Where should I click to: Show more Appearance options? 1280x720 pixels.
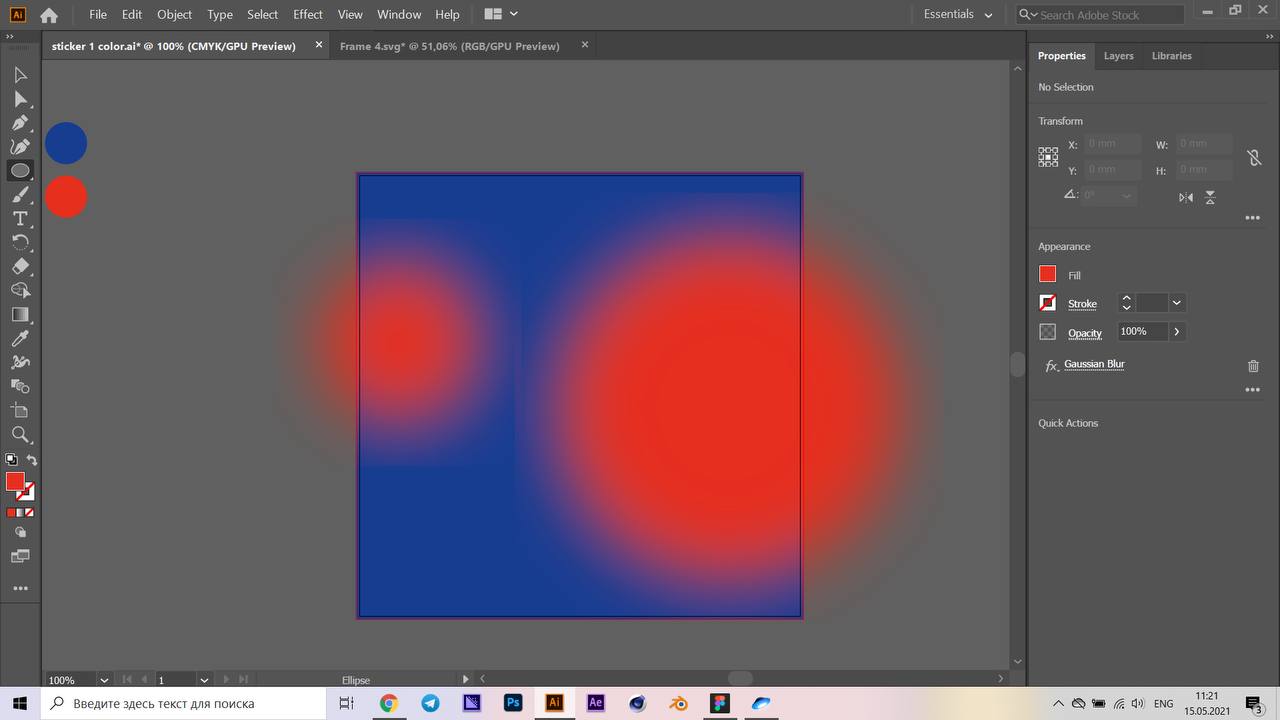pyautogui.click(x=1252, y=390)
